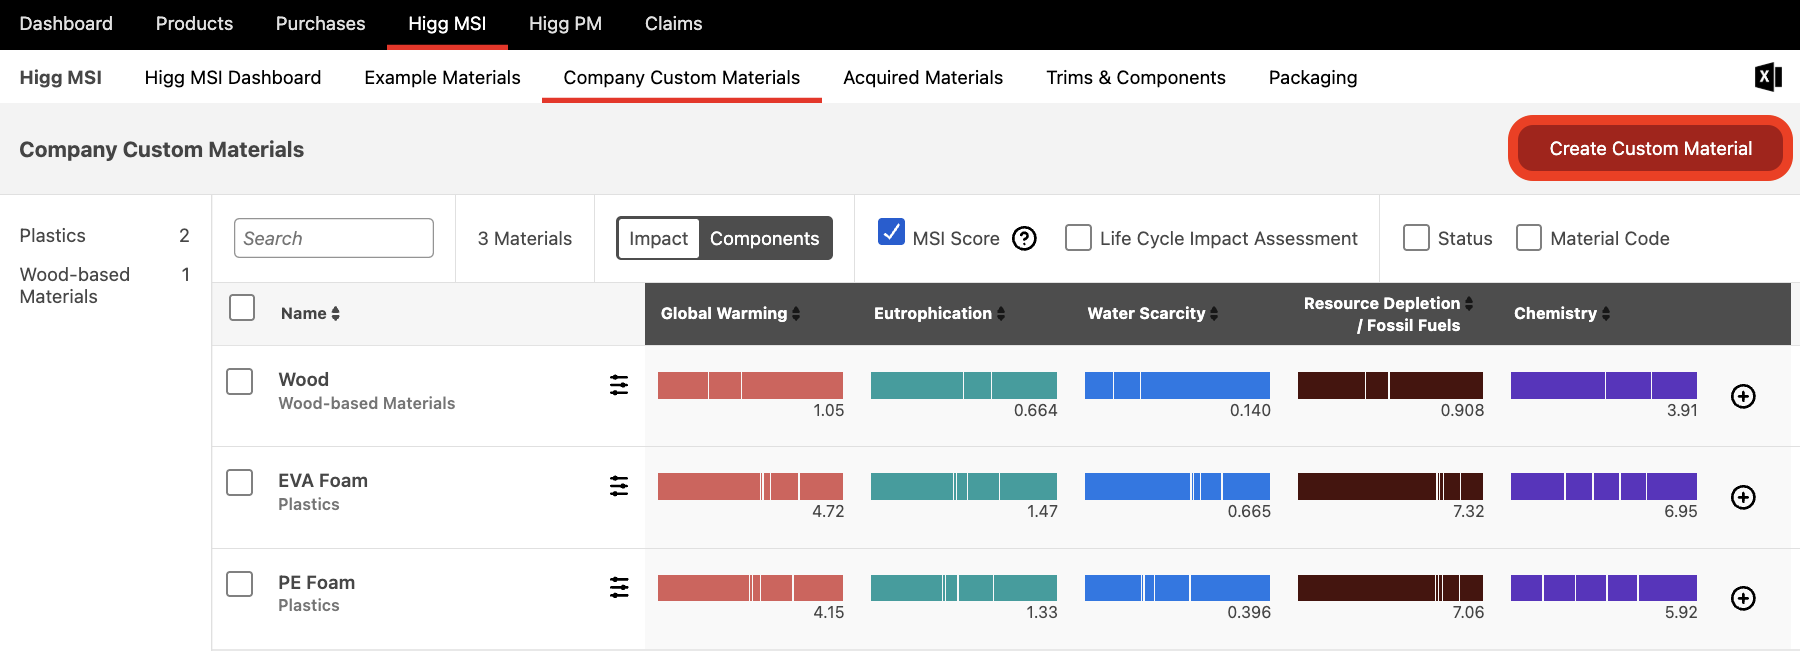Open the Dashboard top menu
The width and height of the screenshot is (1800, 651).
66,23
